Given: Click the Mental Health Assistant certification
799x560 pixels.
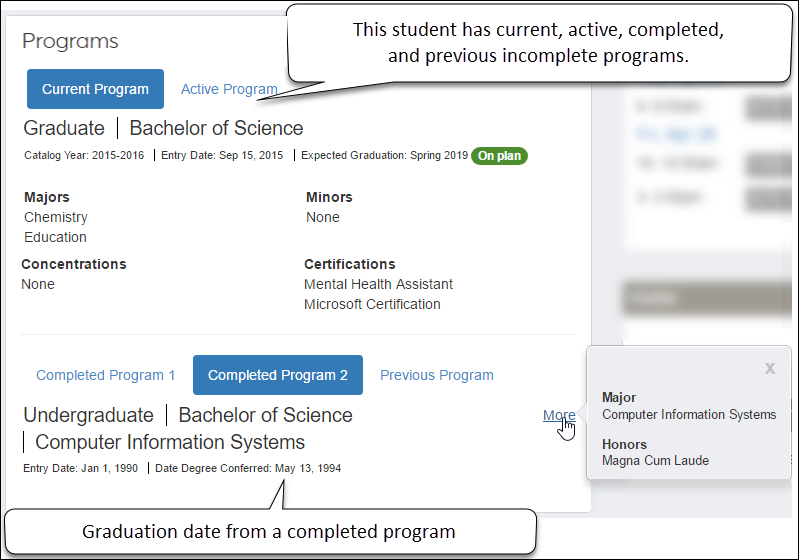Looking at the screenshot, I should [378, 285].
